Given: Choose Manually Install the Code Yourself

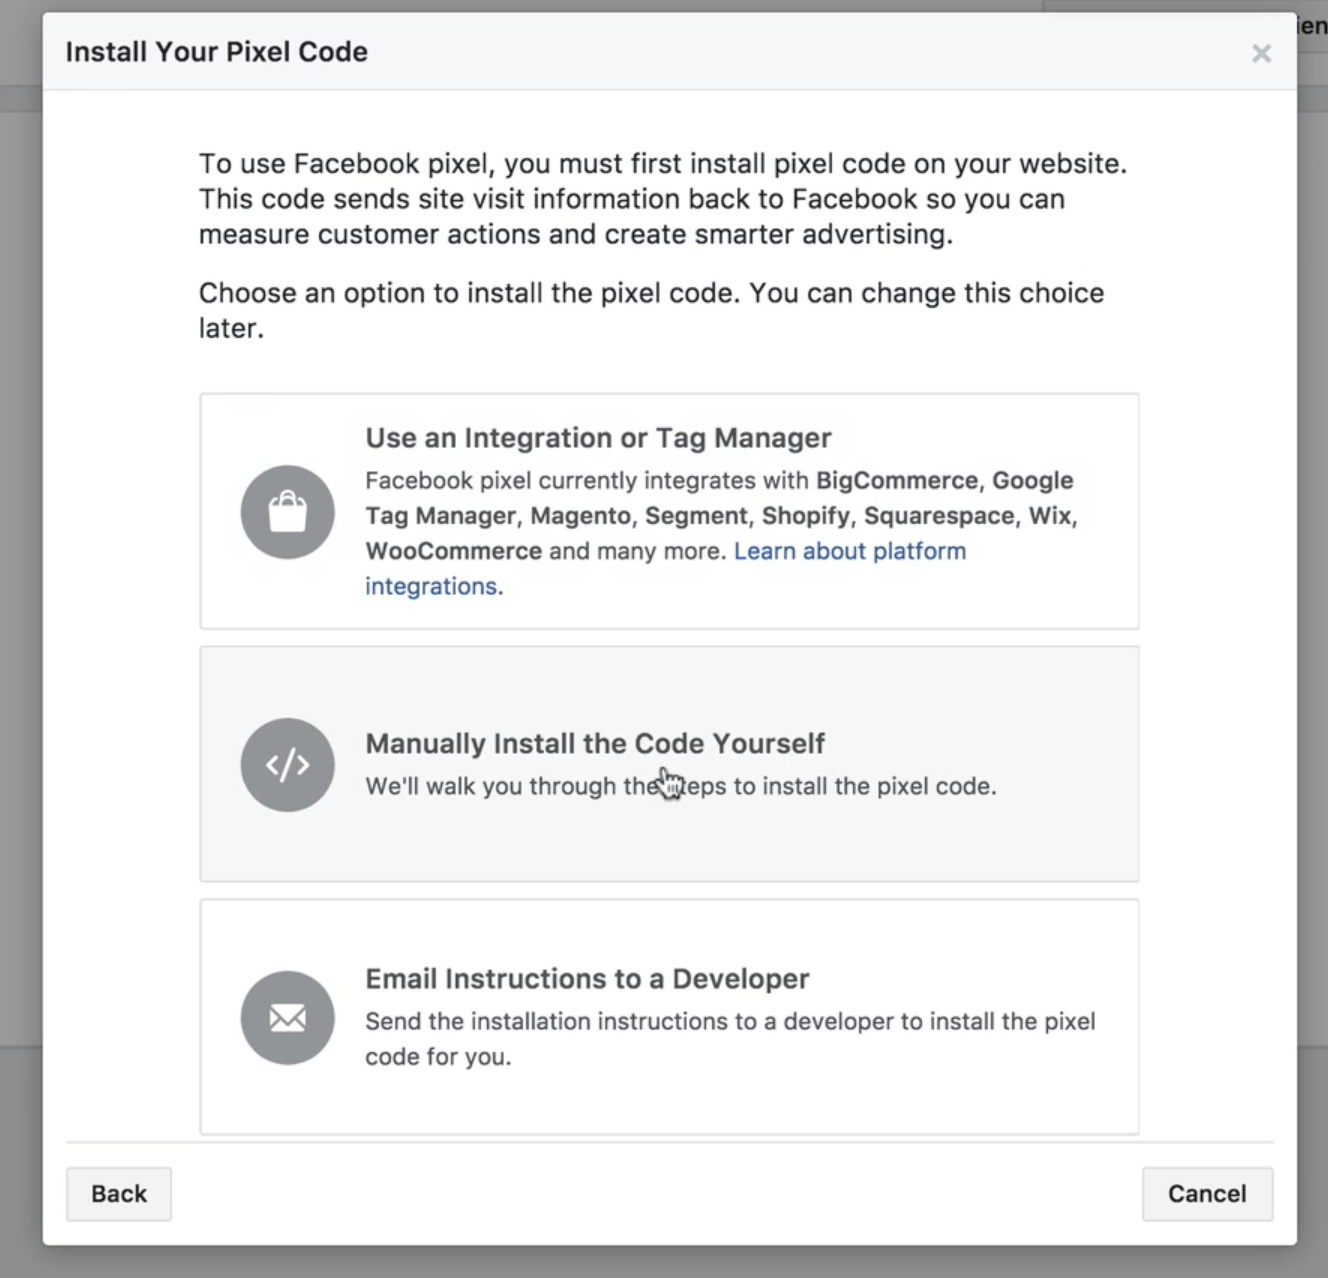Looking at the screenshot, I should click(669, 764).
